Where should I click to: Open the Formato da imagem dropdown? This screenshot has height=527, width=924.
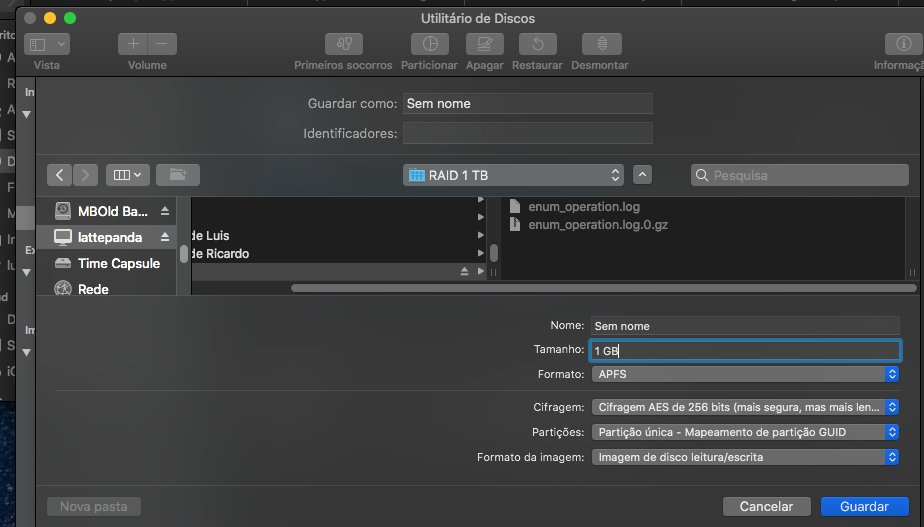click(x=745, y=457)
